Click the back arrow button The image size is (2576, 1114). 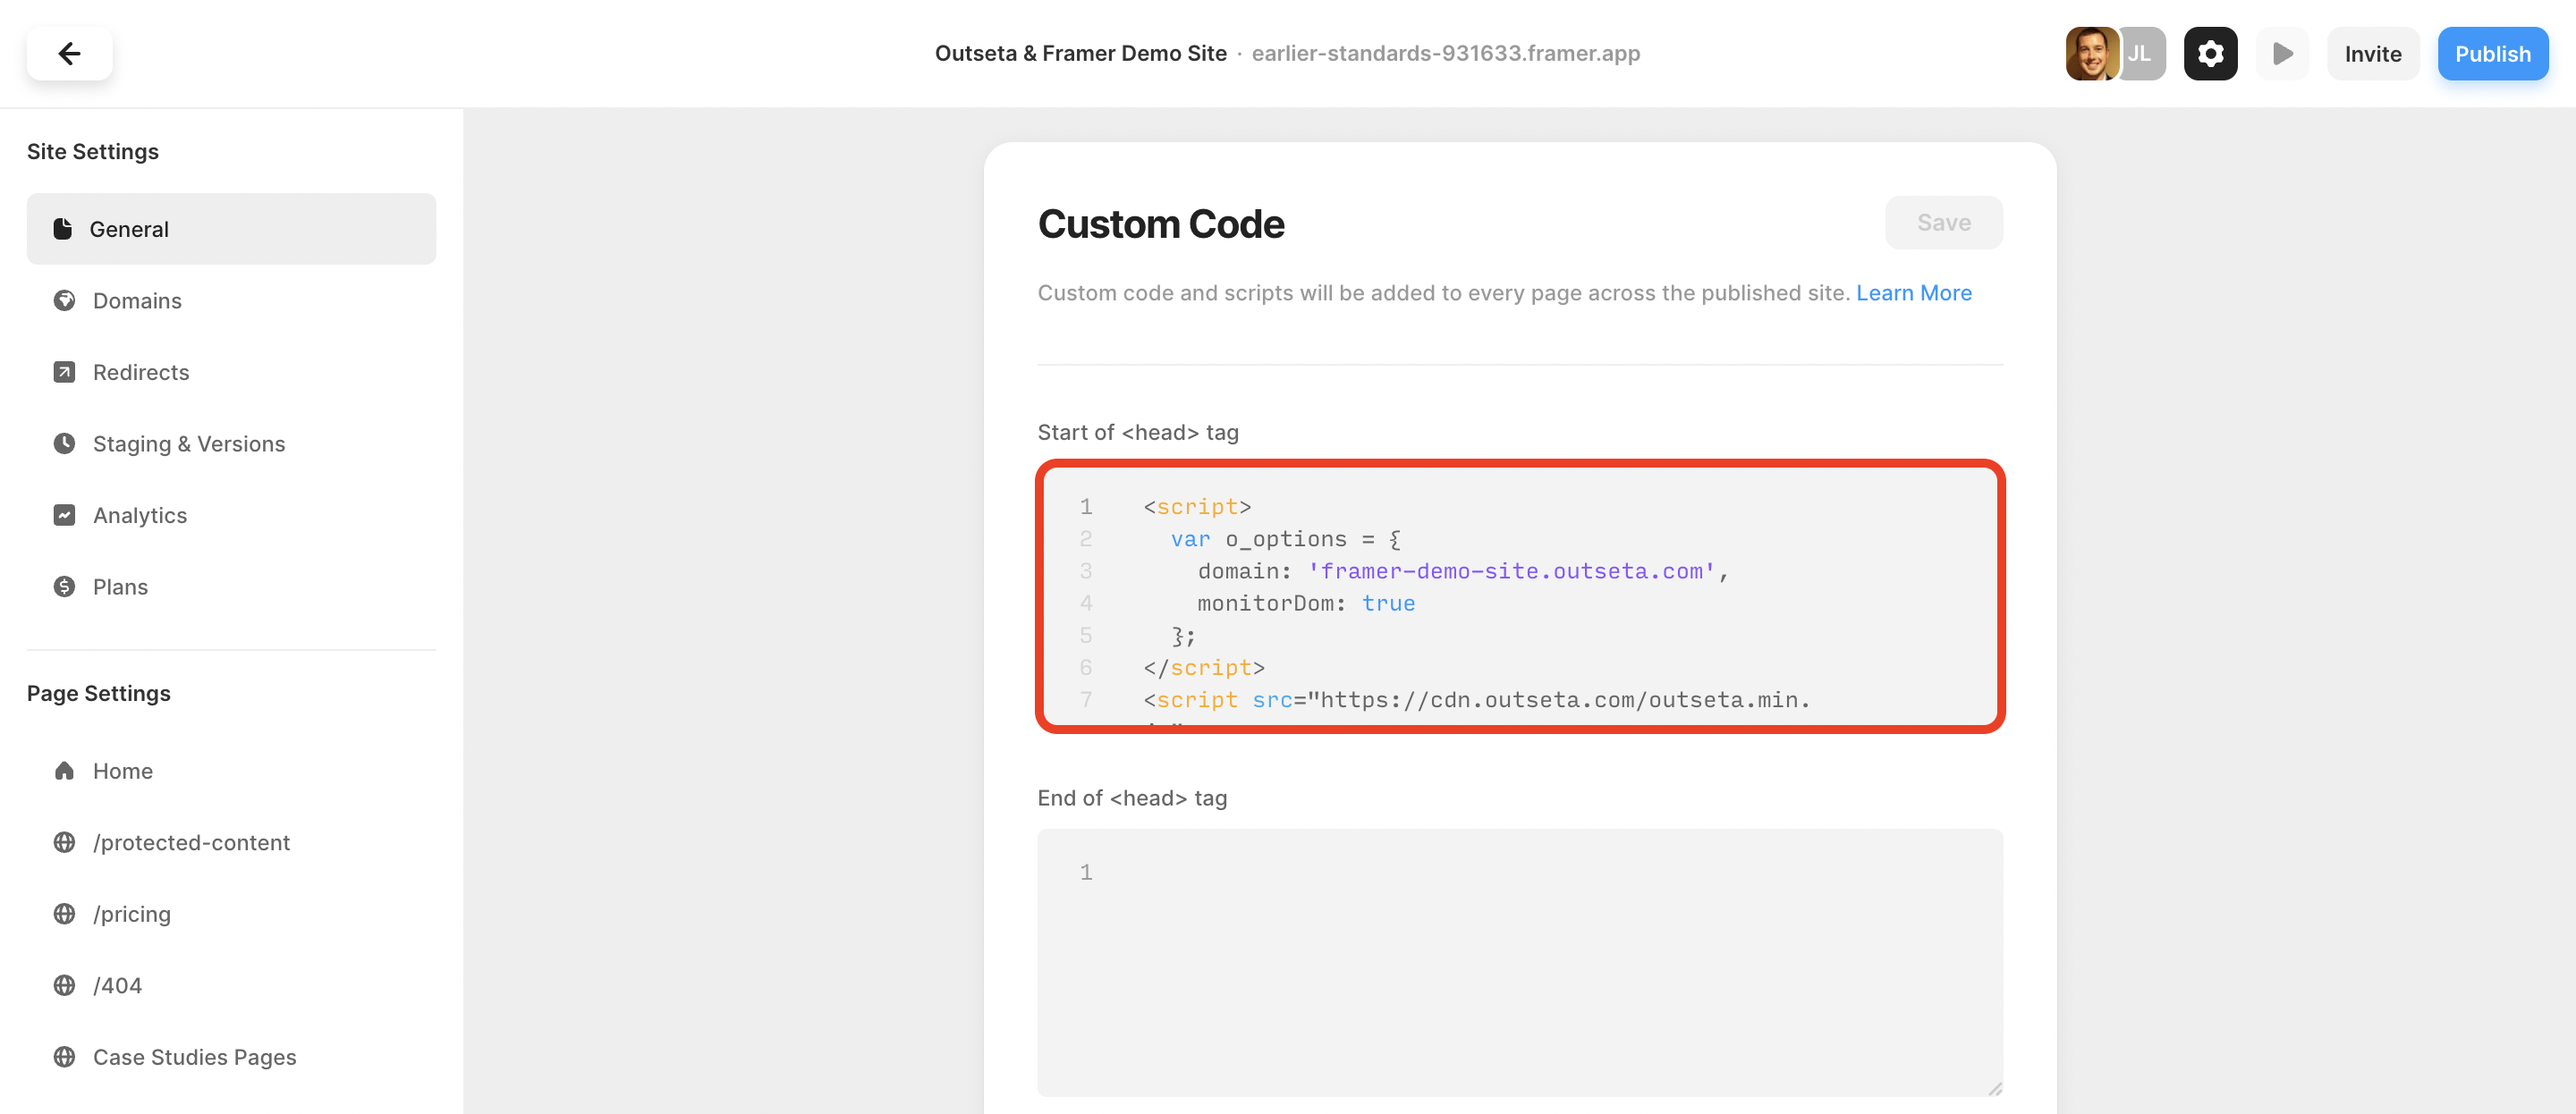(69, 53)
